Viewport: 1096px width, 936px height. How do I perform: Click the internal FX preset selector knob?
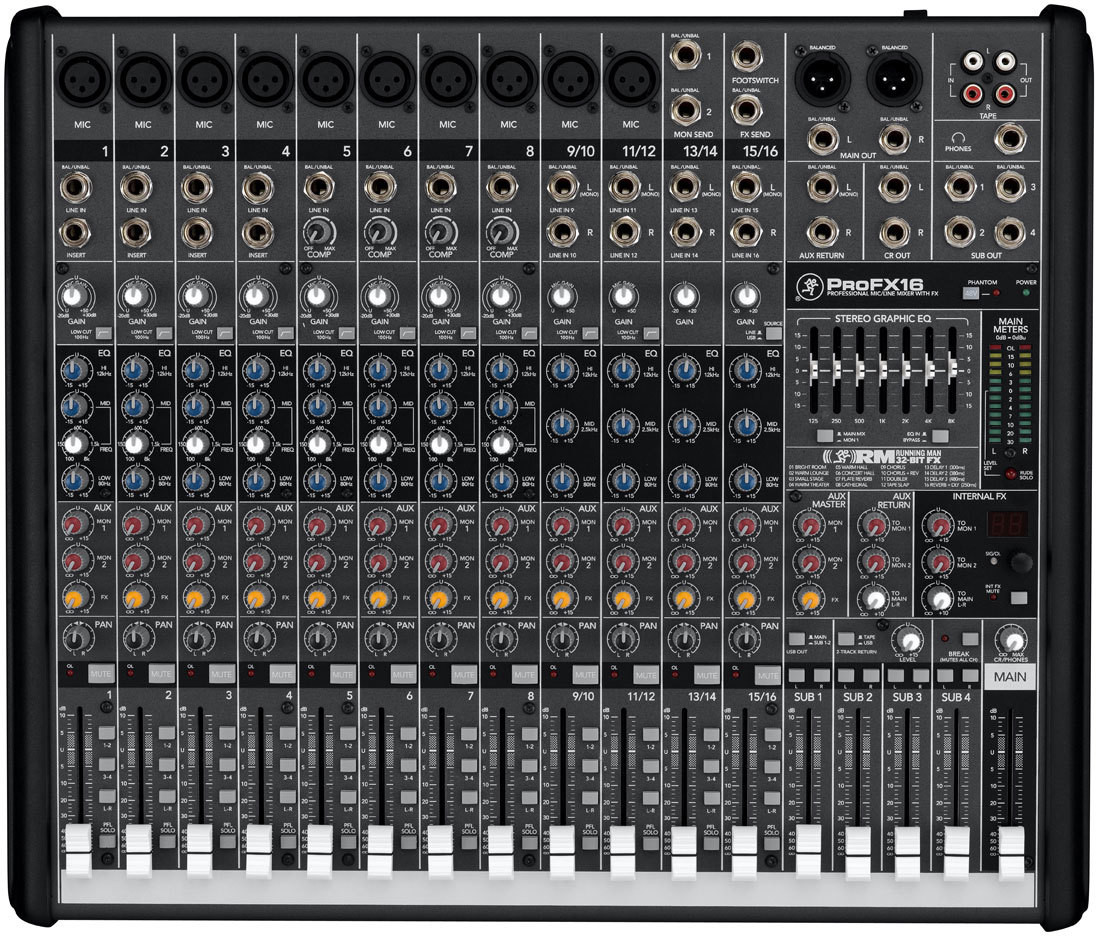tap(1019, 562)
